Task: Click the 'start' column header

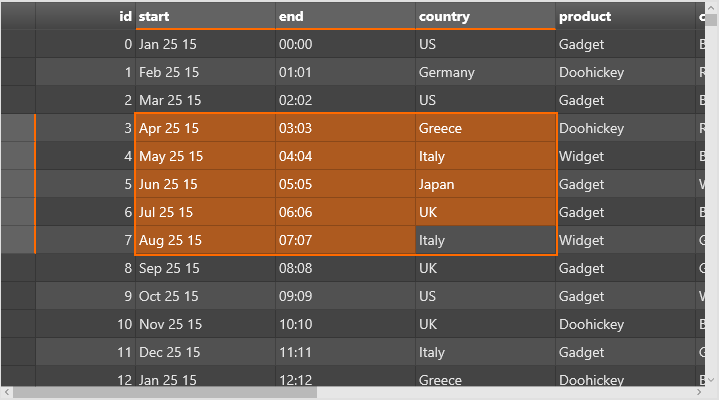Action: [205, 16]
